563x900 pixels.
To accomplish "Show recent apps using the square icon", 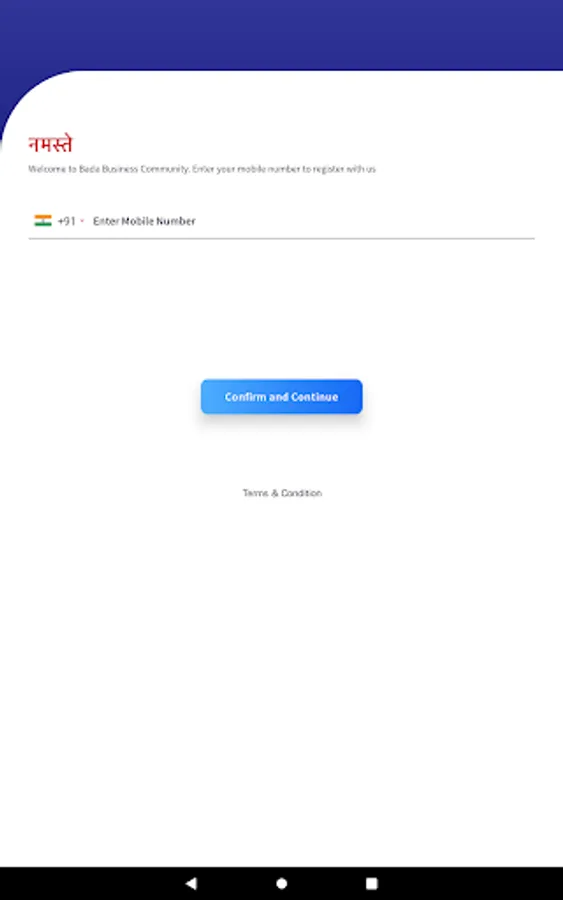I will point(372,883).
